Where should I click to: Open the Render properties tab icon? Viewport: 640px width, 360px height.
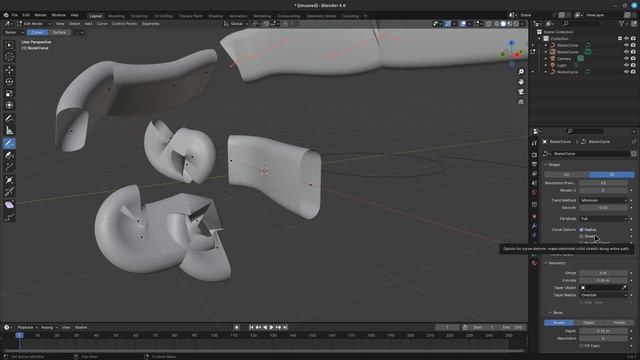pyautogui.click(x=534, y=155)
